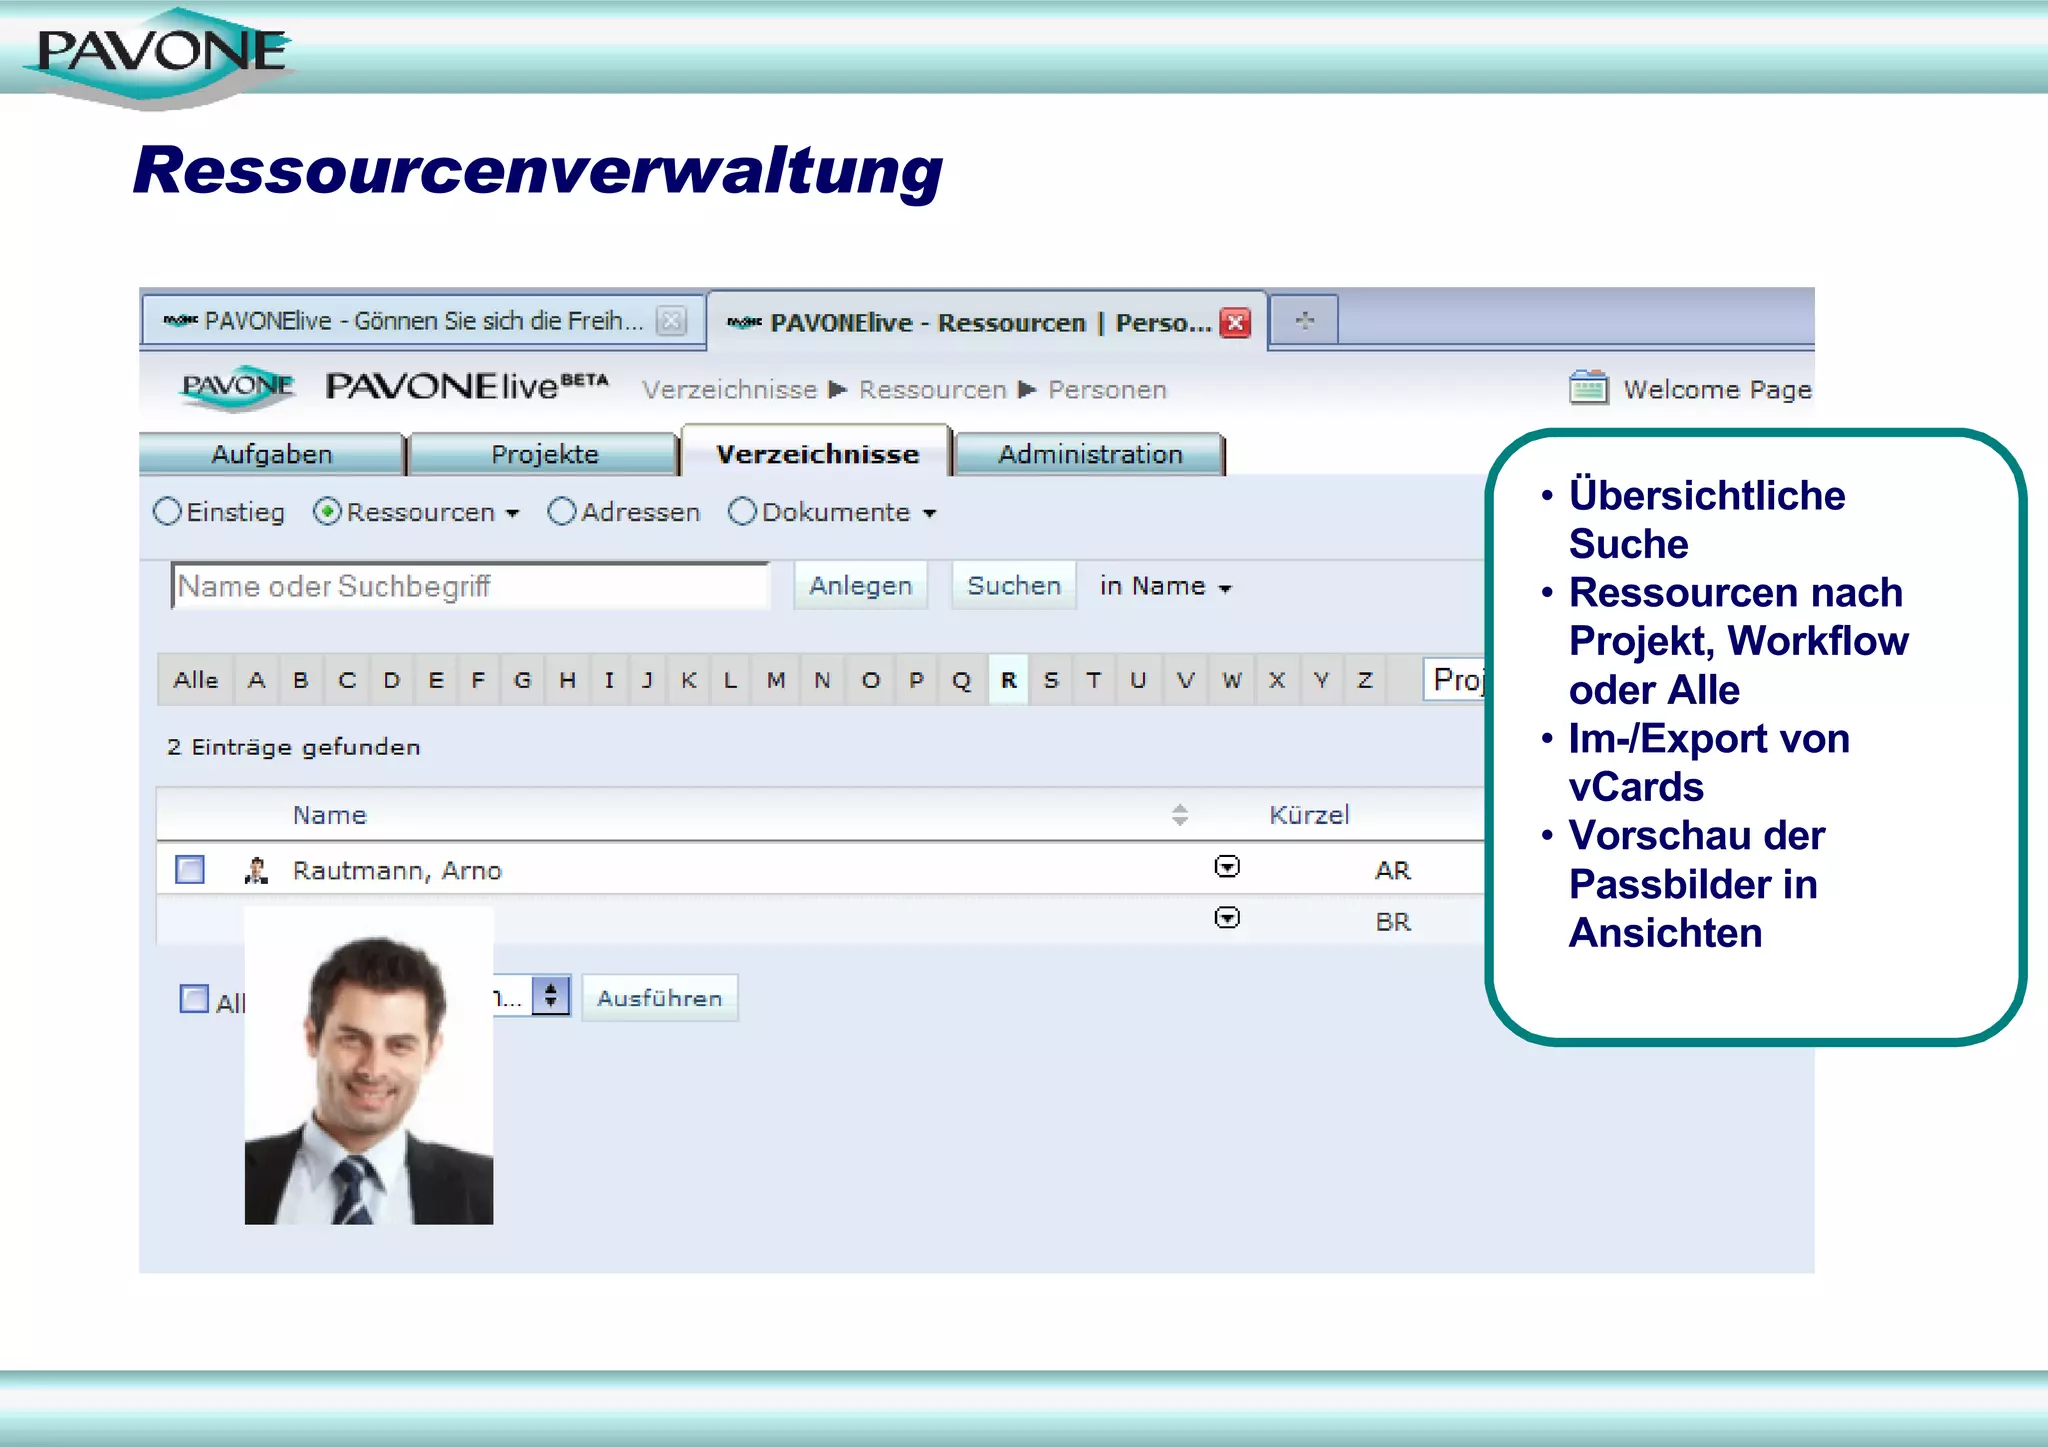Select the Einstieg radio button
Viewport: 2048px width, 1447px height.
click(168, 512)
